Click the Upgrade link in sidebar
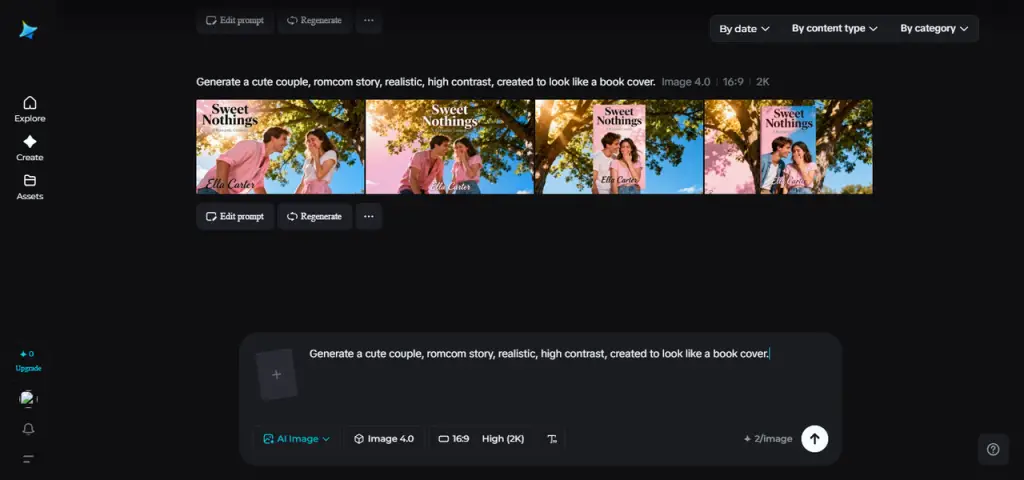1024x480 pixels. tap(28, 368)
